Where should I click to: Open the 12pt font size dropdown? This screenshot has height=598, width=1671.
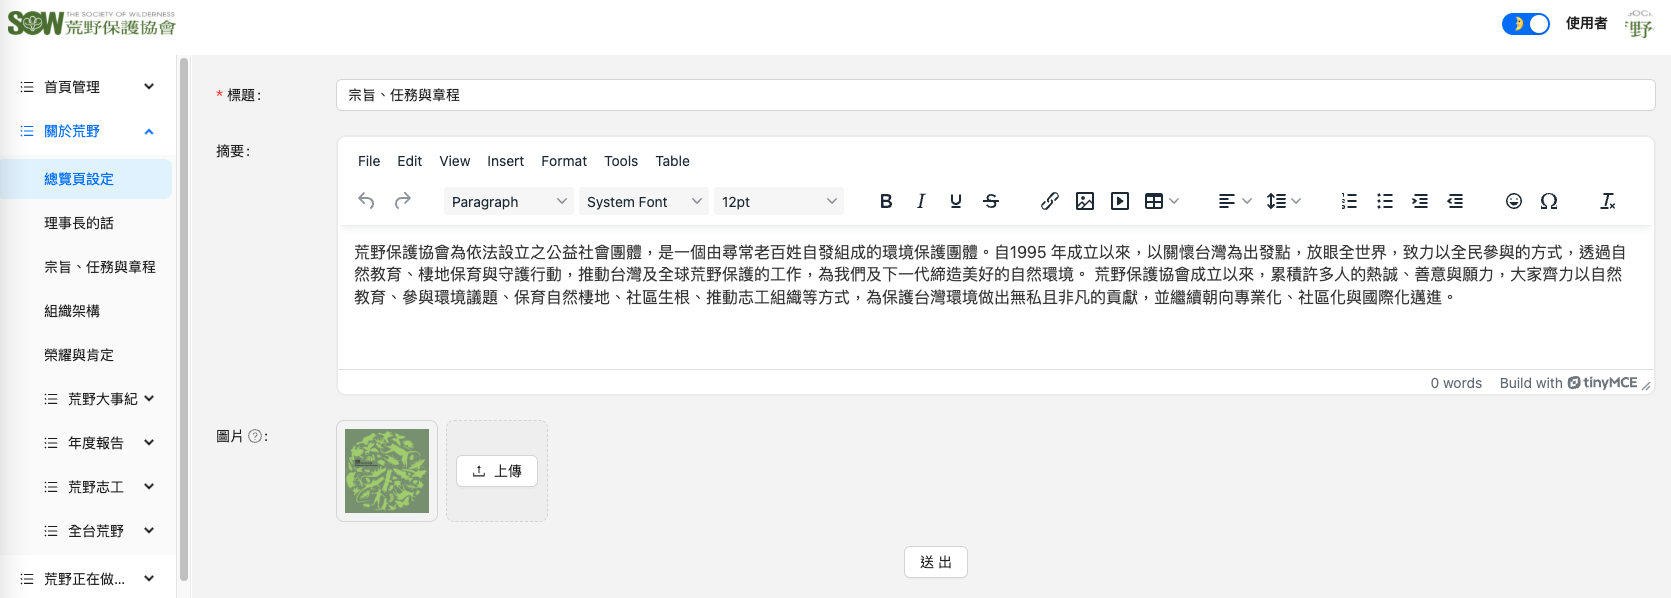(x=778, y=201)
